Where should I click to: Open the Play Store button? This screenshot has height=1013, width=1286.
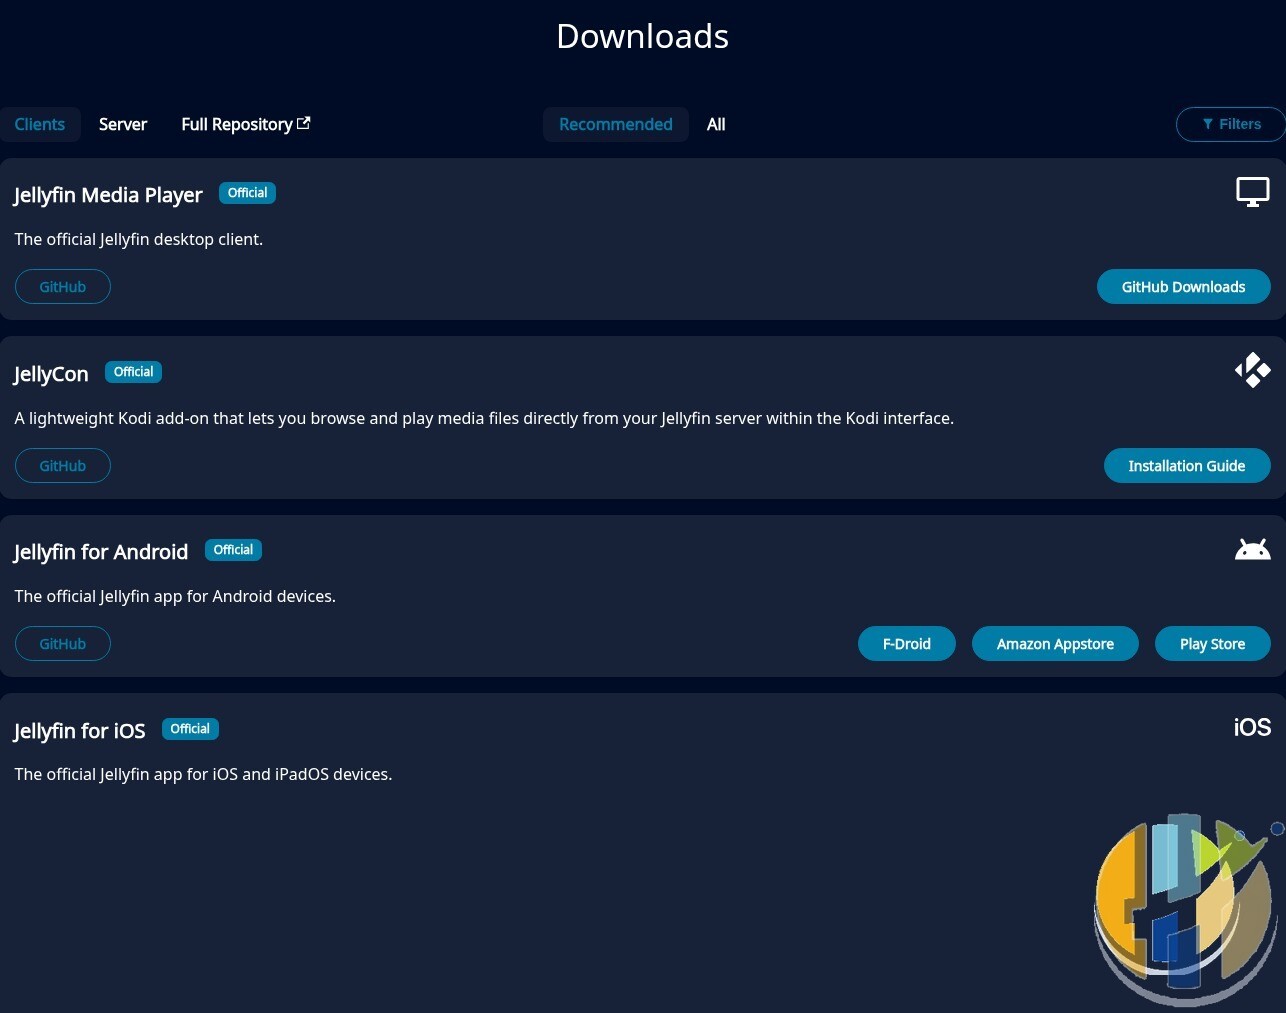[x=1213, y=644]
